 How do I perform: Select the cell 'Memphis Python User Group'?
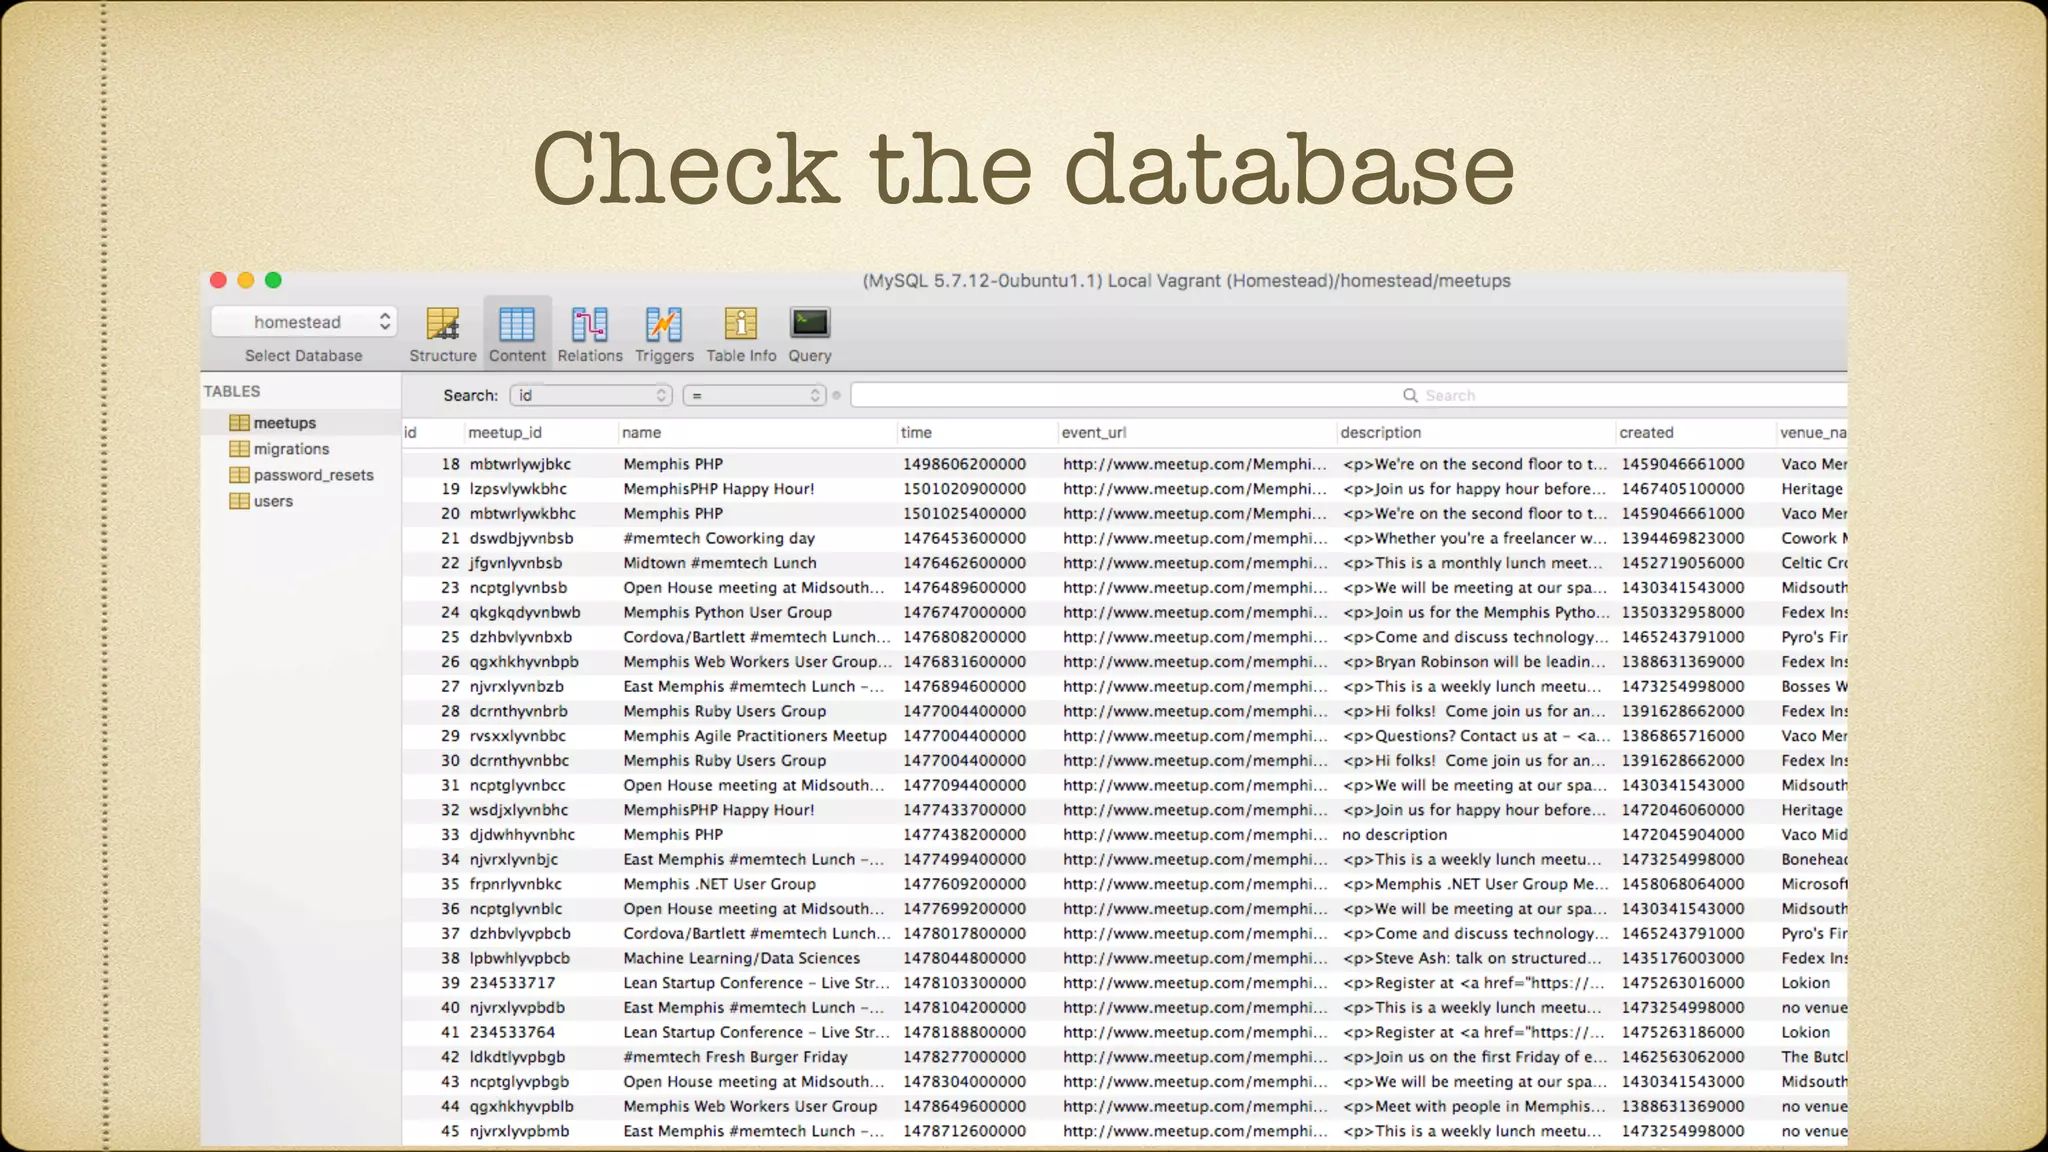coord(727,613)
